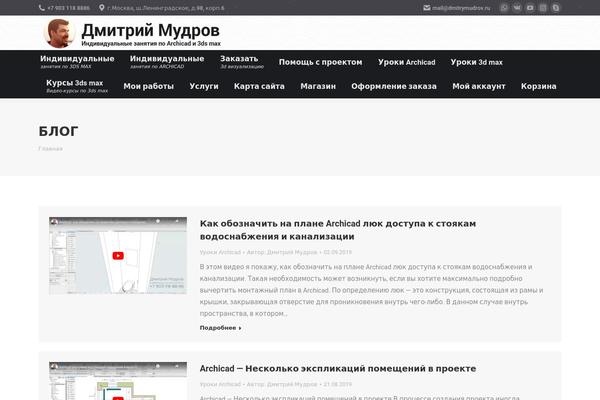Click the email address in top bar
Viewport: 600px width, 400px height.
point(461,8)
